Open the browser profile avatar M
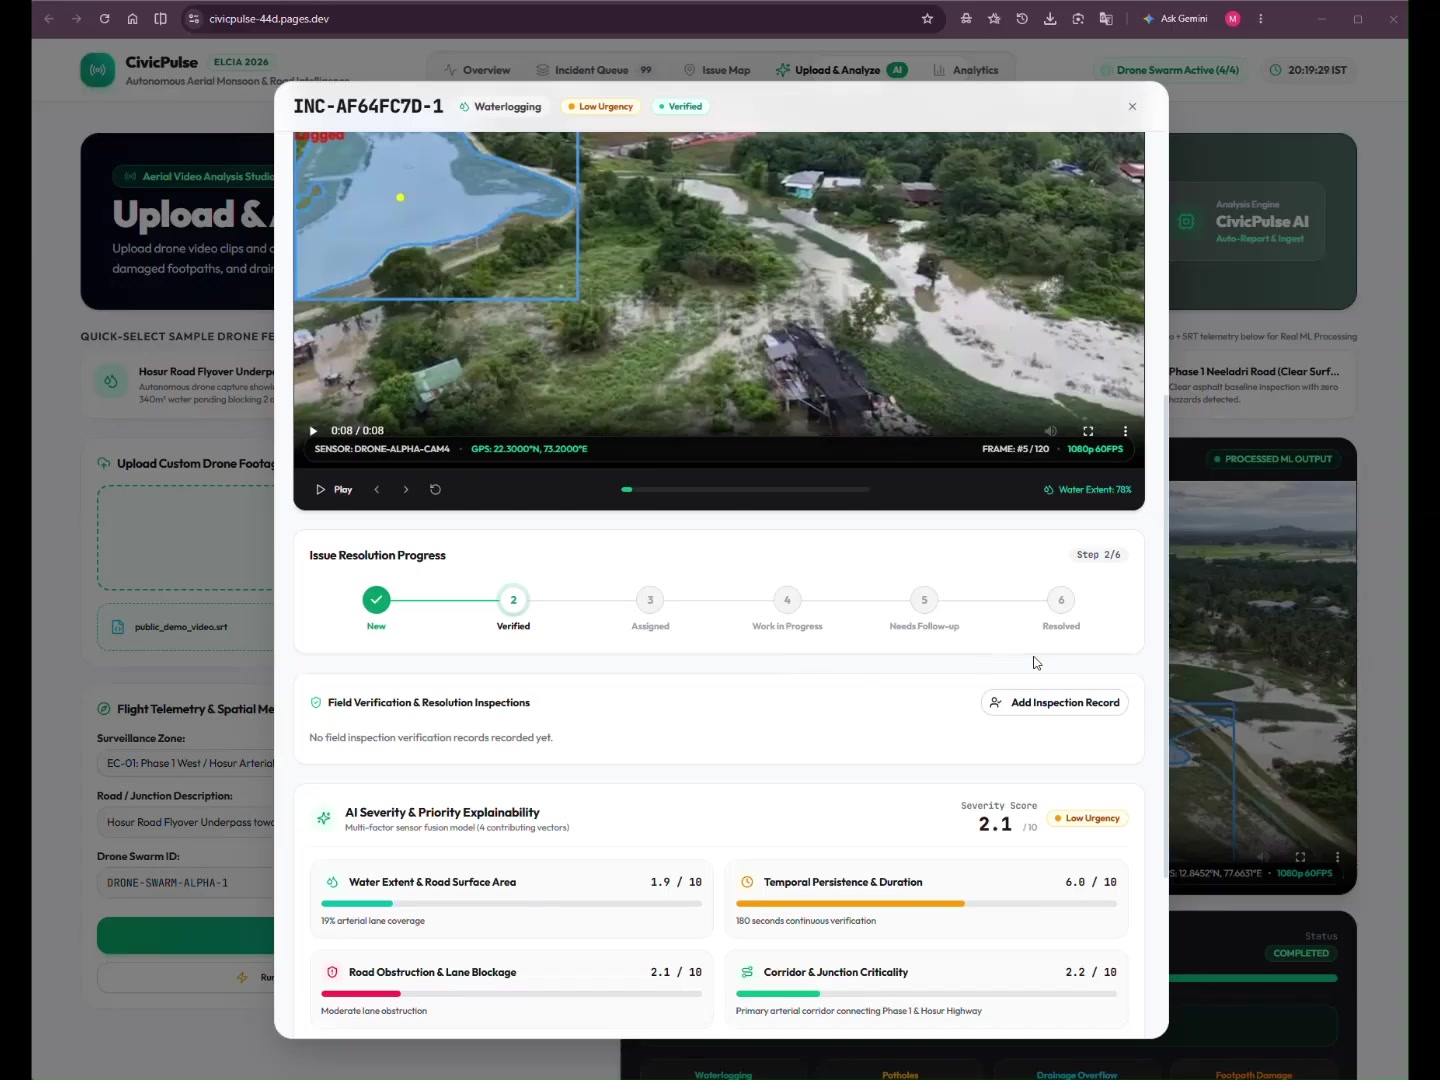This screenshot has width=1440, height=1080. click(x=1233, y=18)
